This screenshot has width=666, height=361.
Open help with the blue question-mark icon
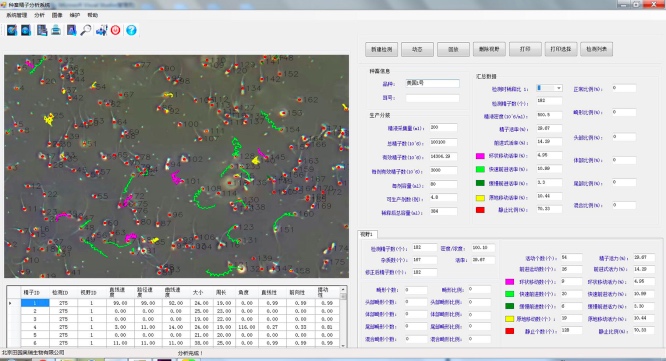132,30
